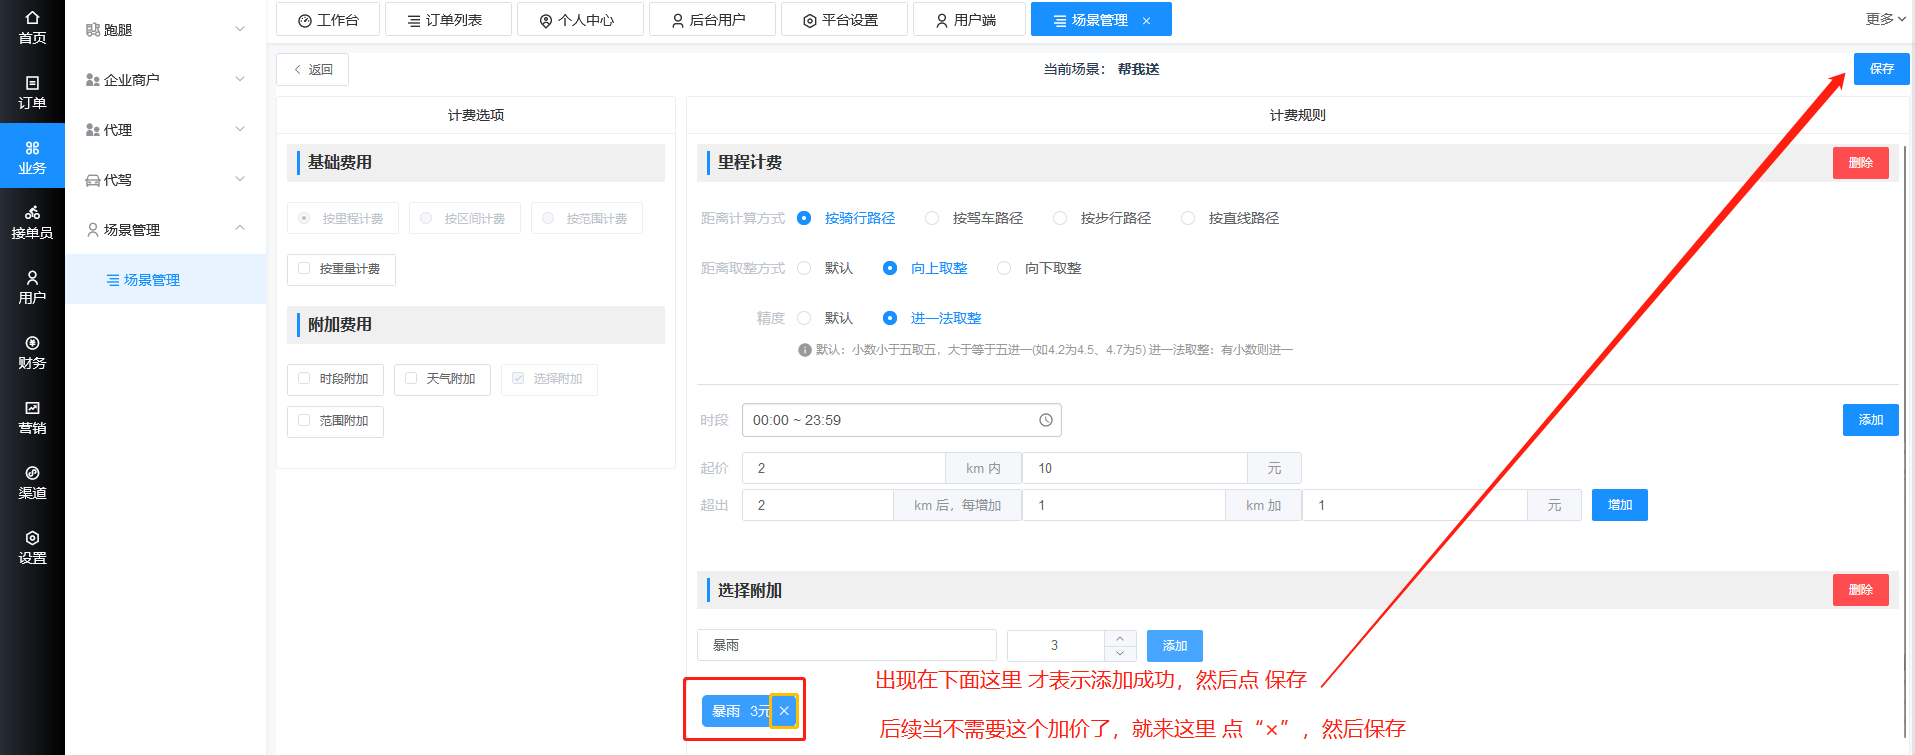Click 增加 button in 超出 row
The image size is (1915, 755).
(x=1619, y=505)
